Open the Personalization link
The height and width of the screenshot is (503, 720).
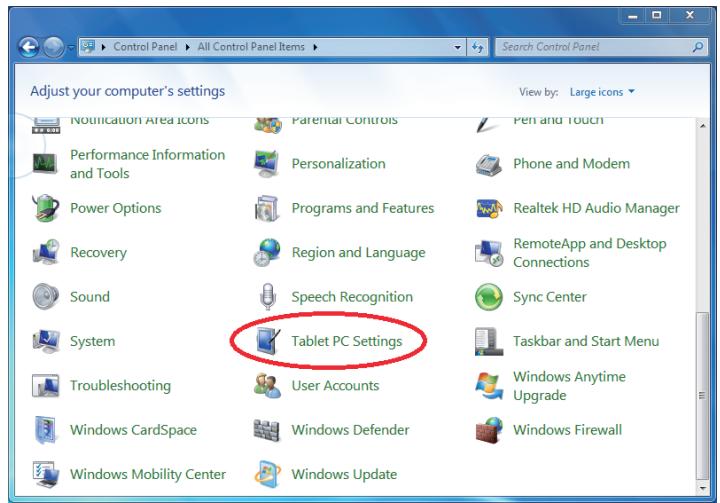coord(338,164)
